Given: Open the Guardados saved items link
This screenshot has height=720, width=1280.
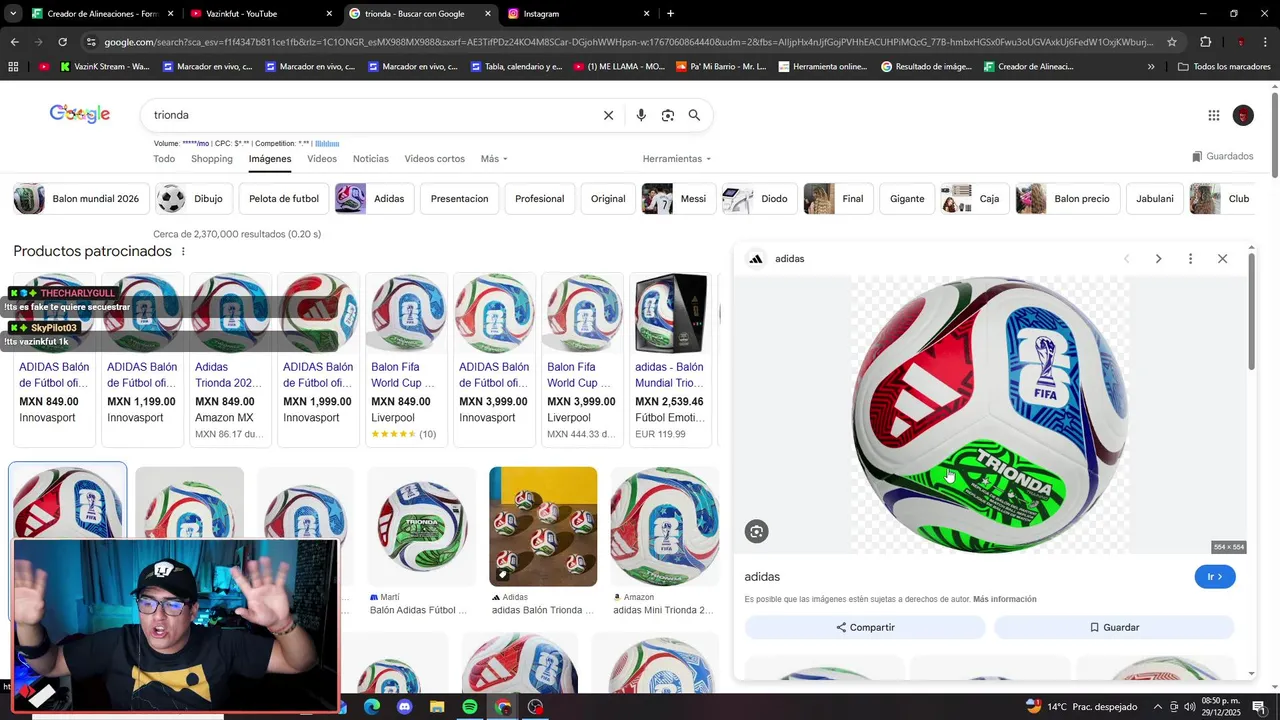Looking at the screenshot, I should (x=1222, y=157).
